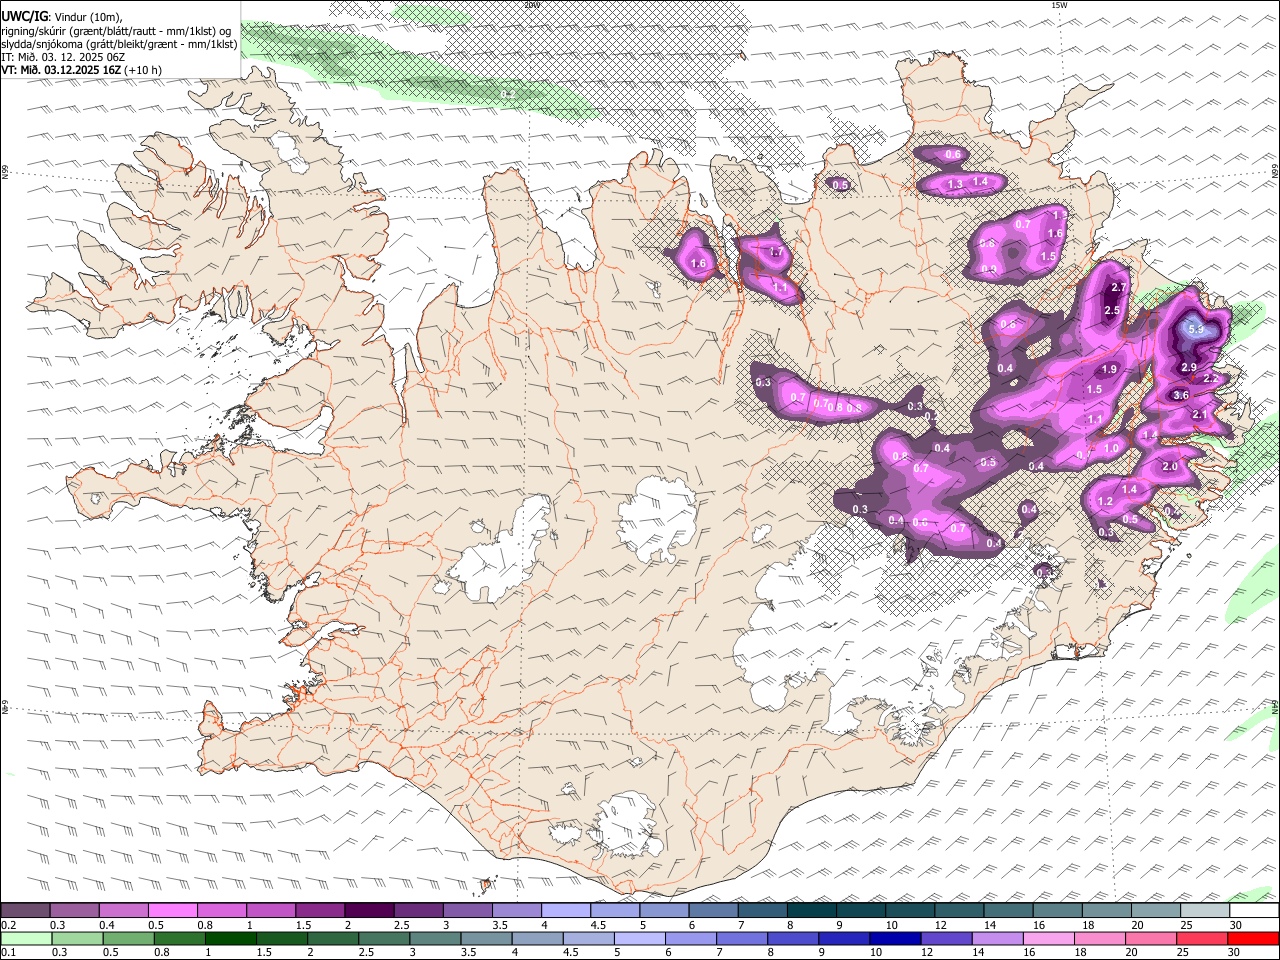Click the 'rigning/skúrir' line in the header box
This screenshot has height=960, width=1280.
(117, 30)
